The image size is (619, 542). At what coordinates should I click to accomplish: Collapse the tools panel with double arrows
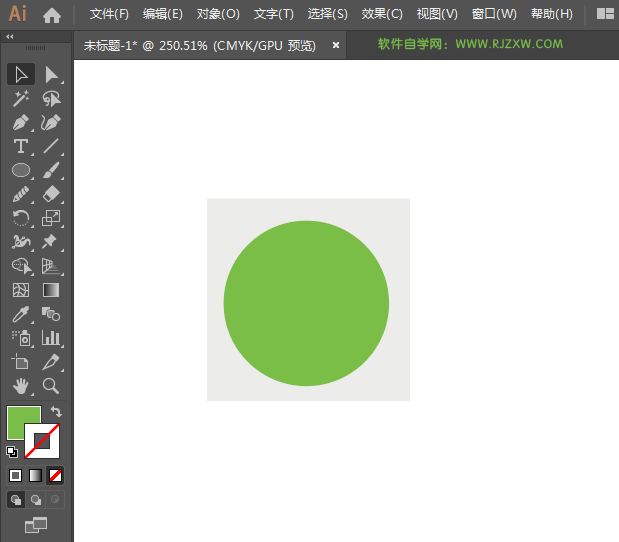pos(10,36)
